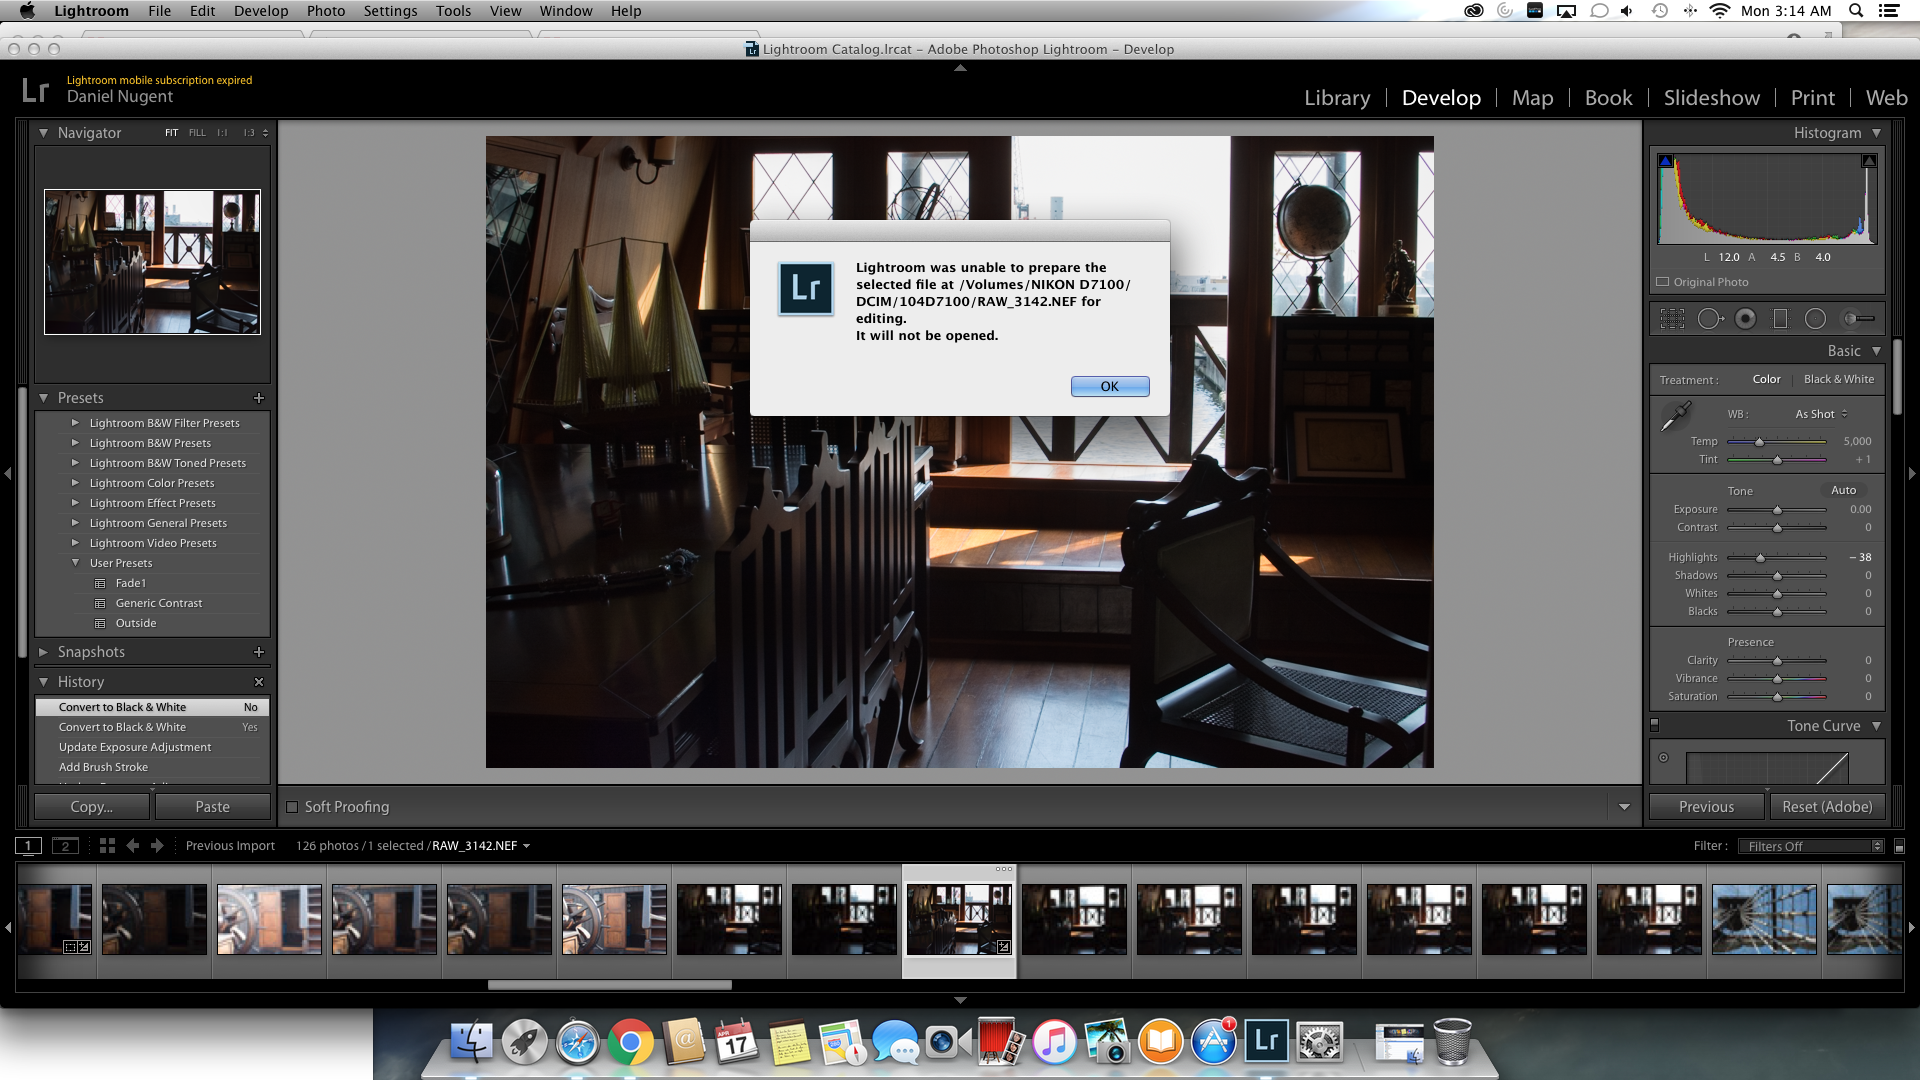
Task: Clear History with the X icon
Action: click(x=259, y=682)
